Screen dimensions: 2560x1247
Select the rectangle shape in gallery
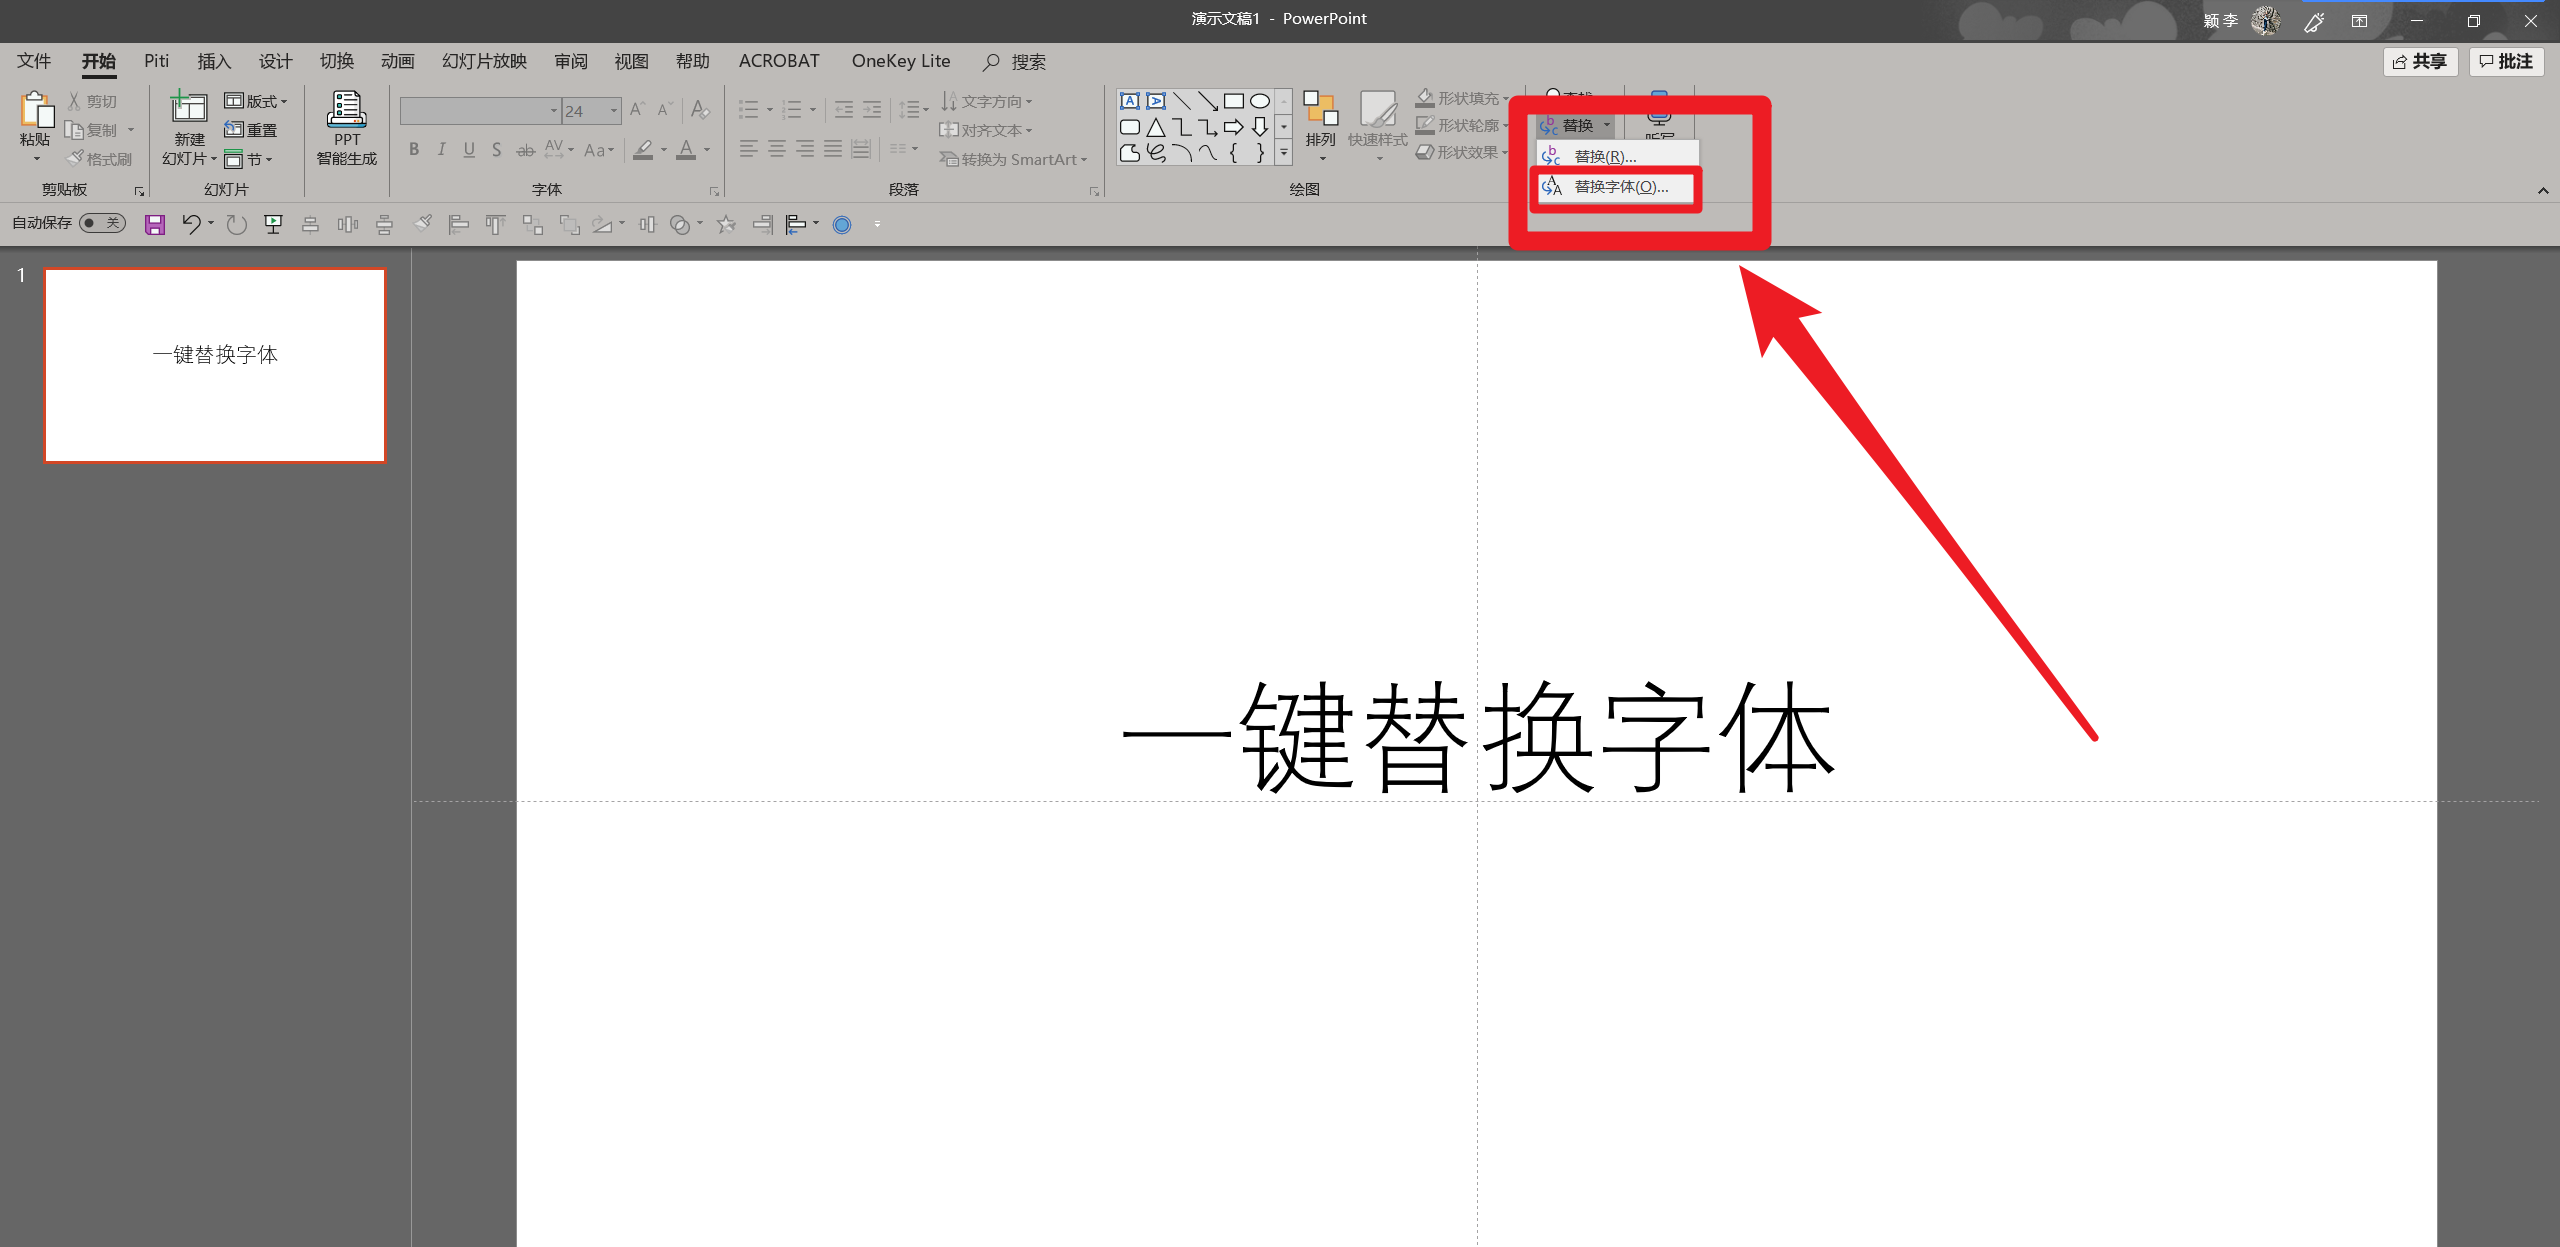[x=1234, y=101]
